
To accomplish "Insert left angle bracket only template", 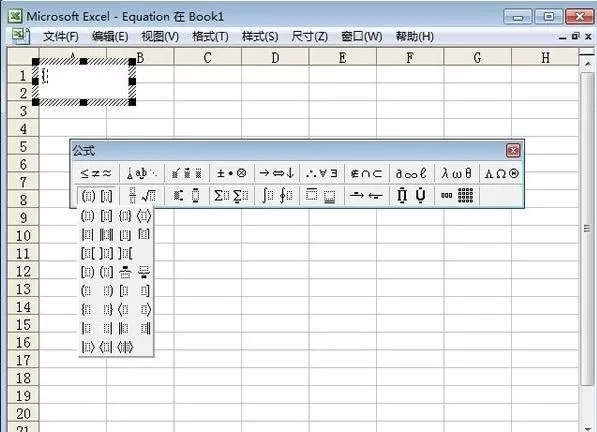I will coord(124,309).
